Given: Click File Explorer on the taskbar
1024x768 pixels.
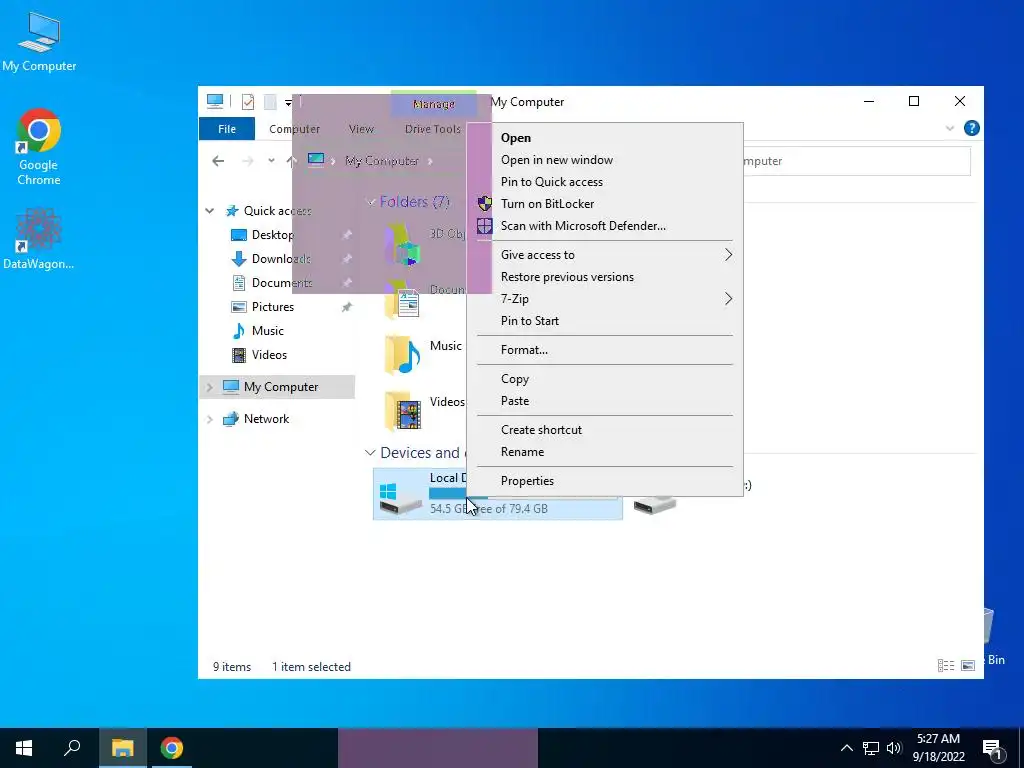Looking at the screenshot, I should (x=122, y=748).
